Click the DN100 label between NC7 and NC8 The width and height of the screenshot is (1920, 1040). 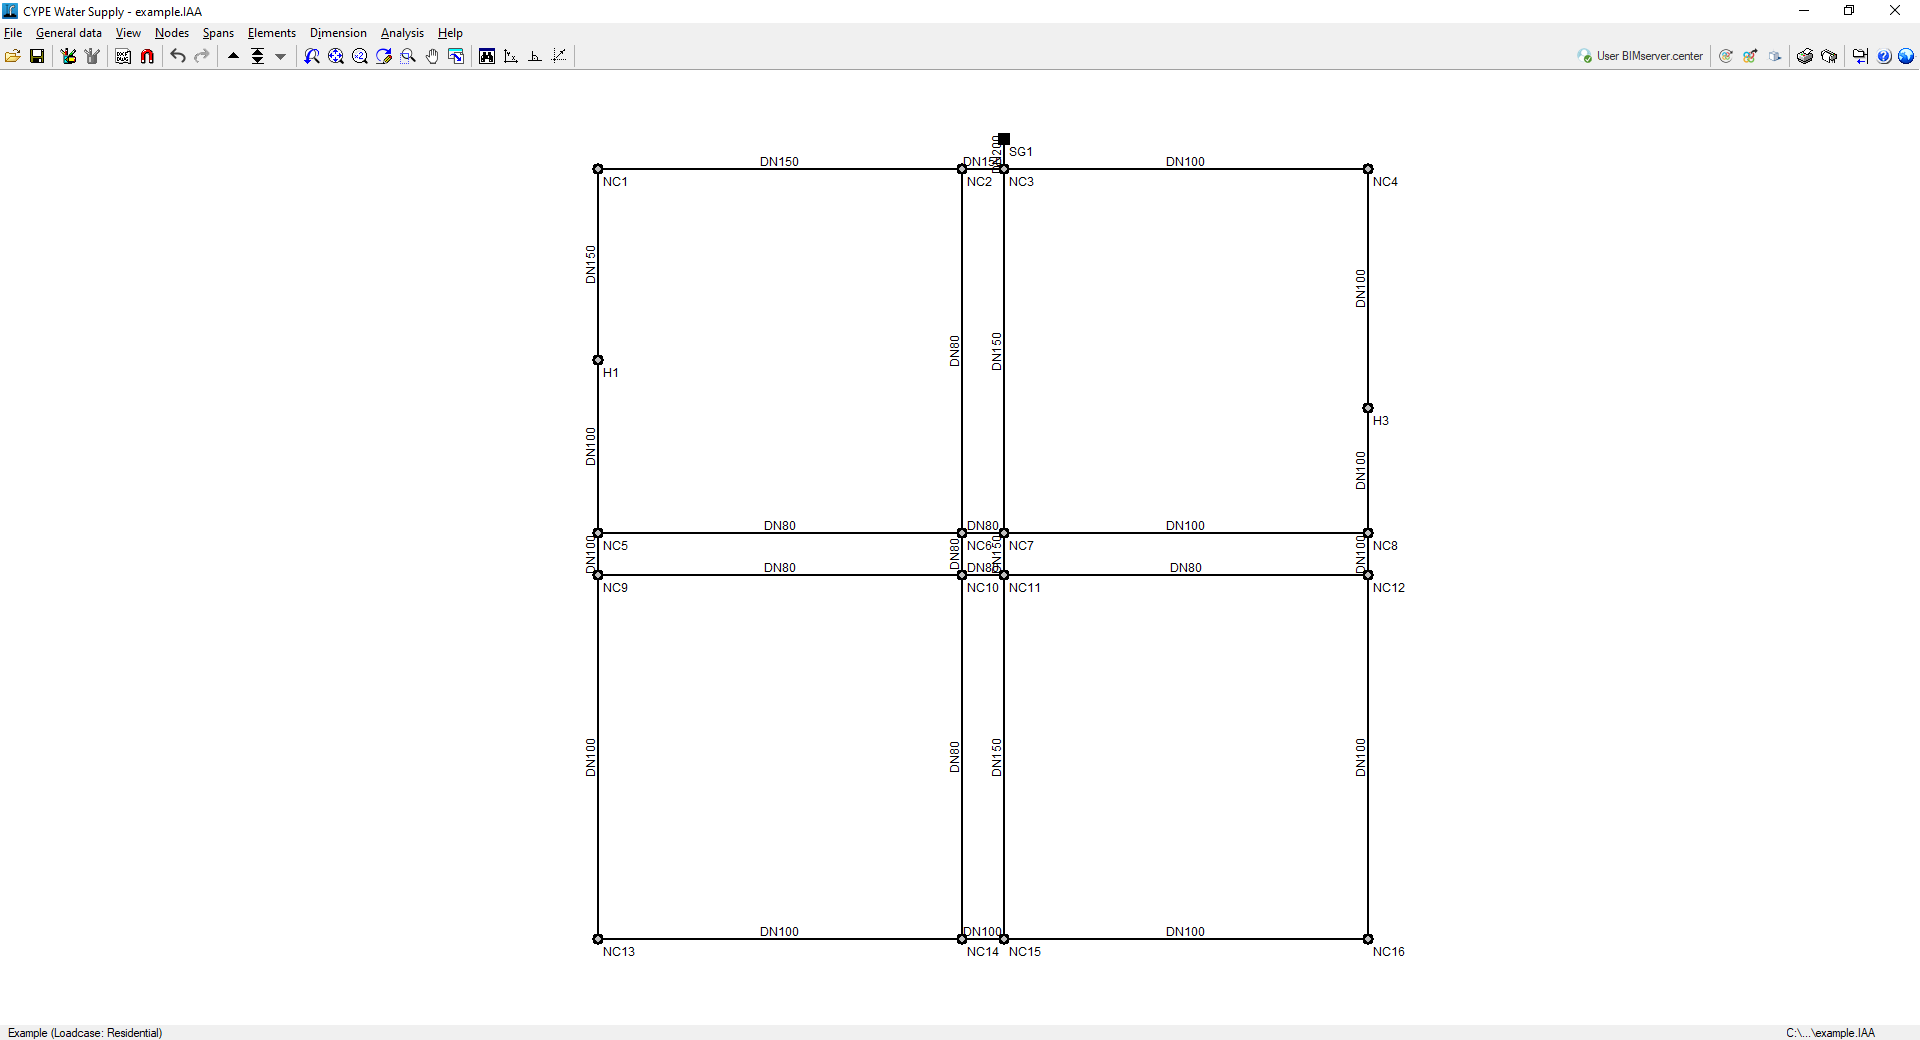click(x=1185, y=525)
